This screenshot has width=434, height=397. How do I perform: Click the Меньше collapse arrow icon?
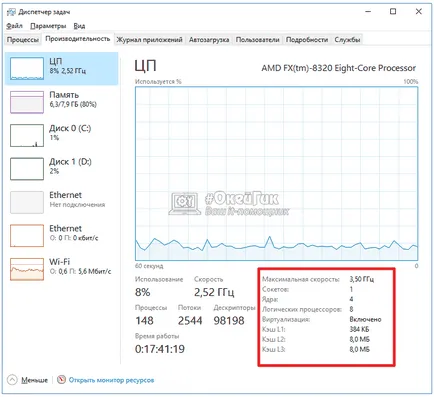[12, 380]
